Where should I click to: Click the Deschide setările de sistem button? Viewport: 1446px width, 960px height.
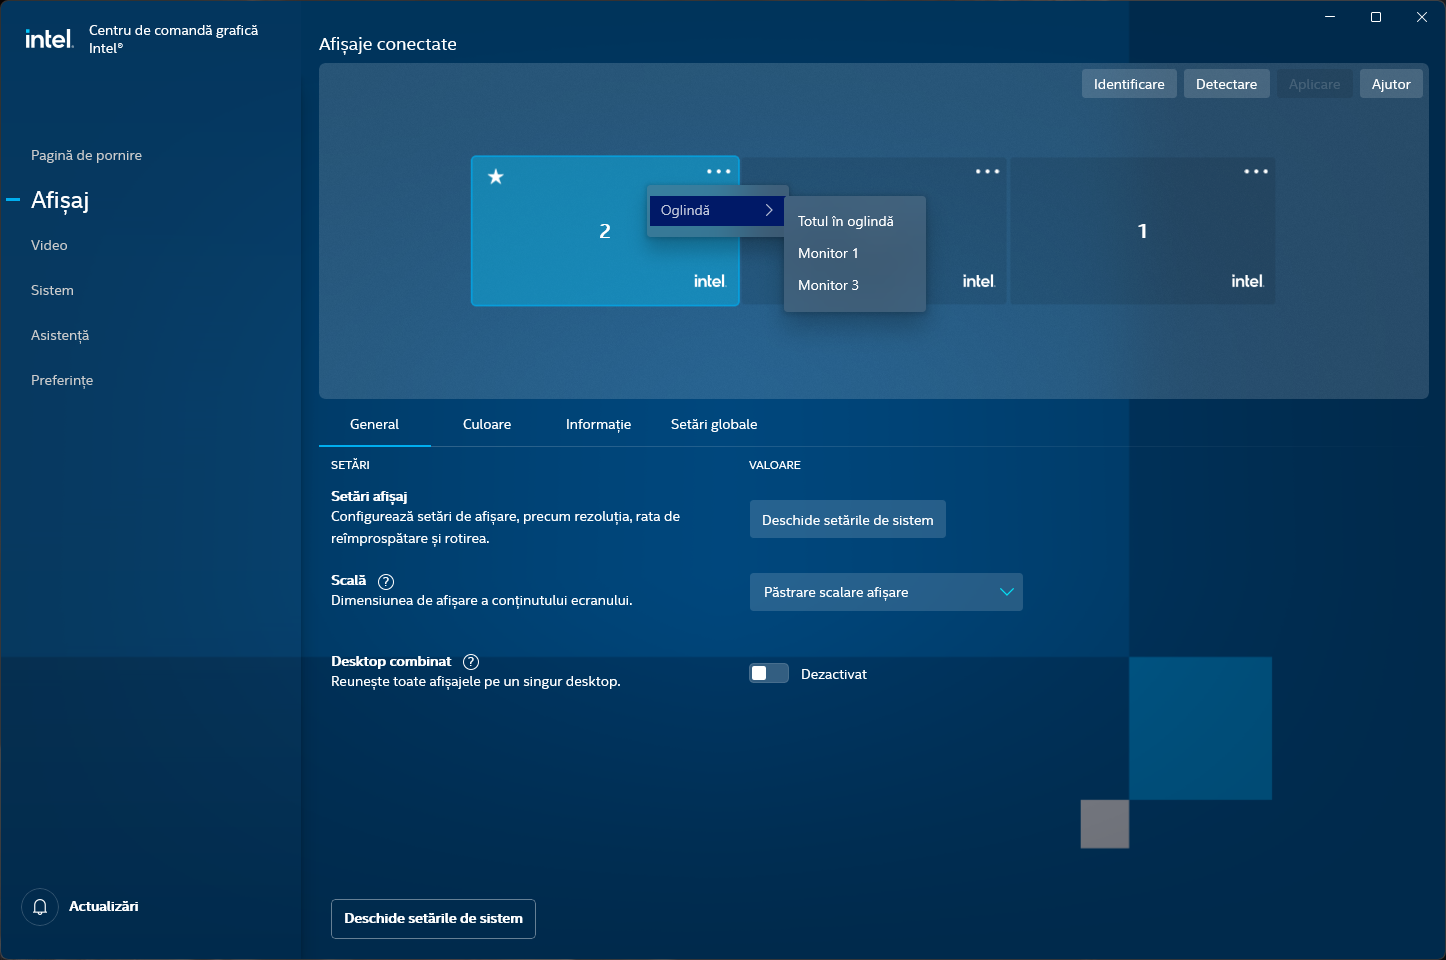pyautogui.click(x=847, y=519)
